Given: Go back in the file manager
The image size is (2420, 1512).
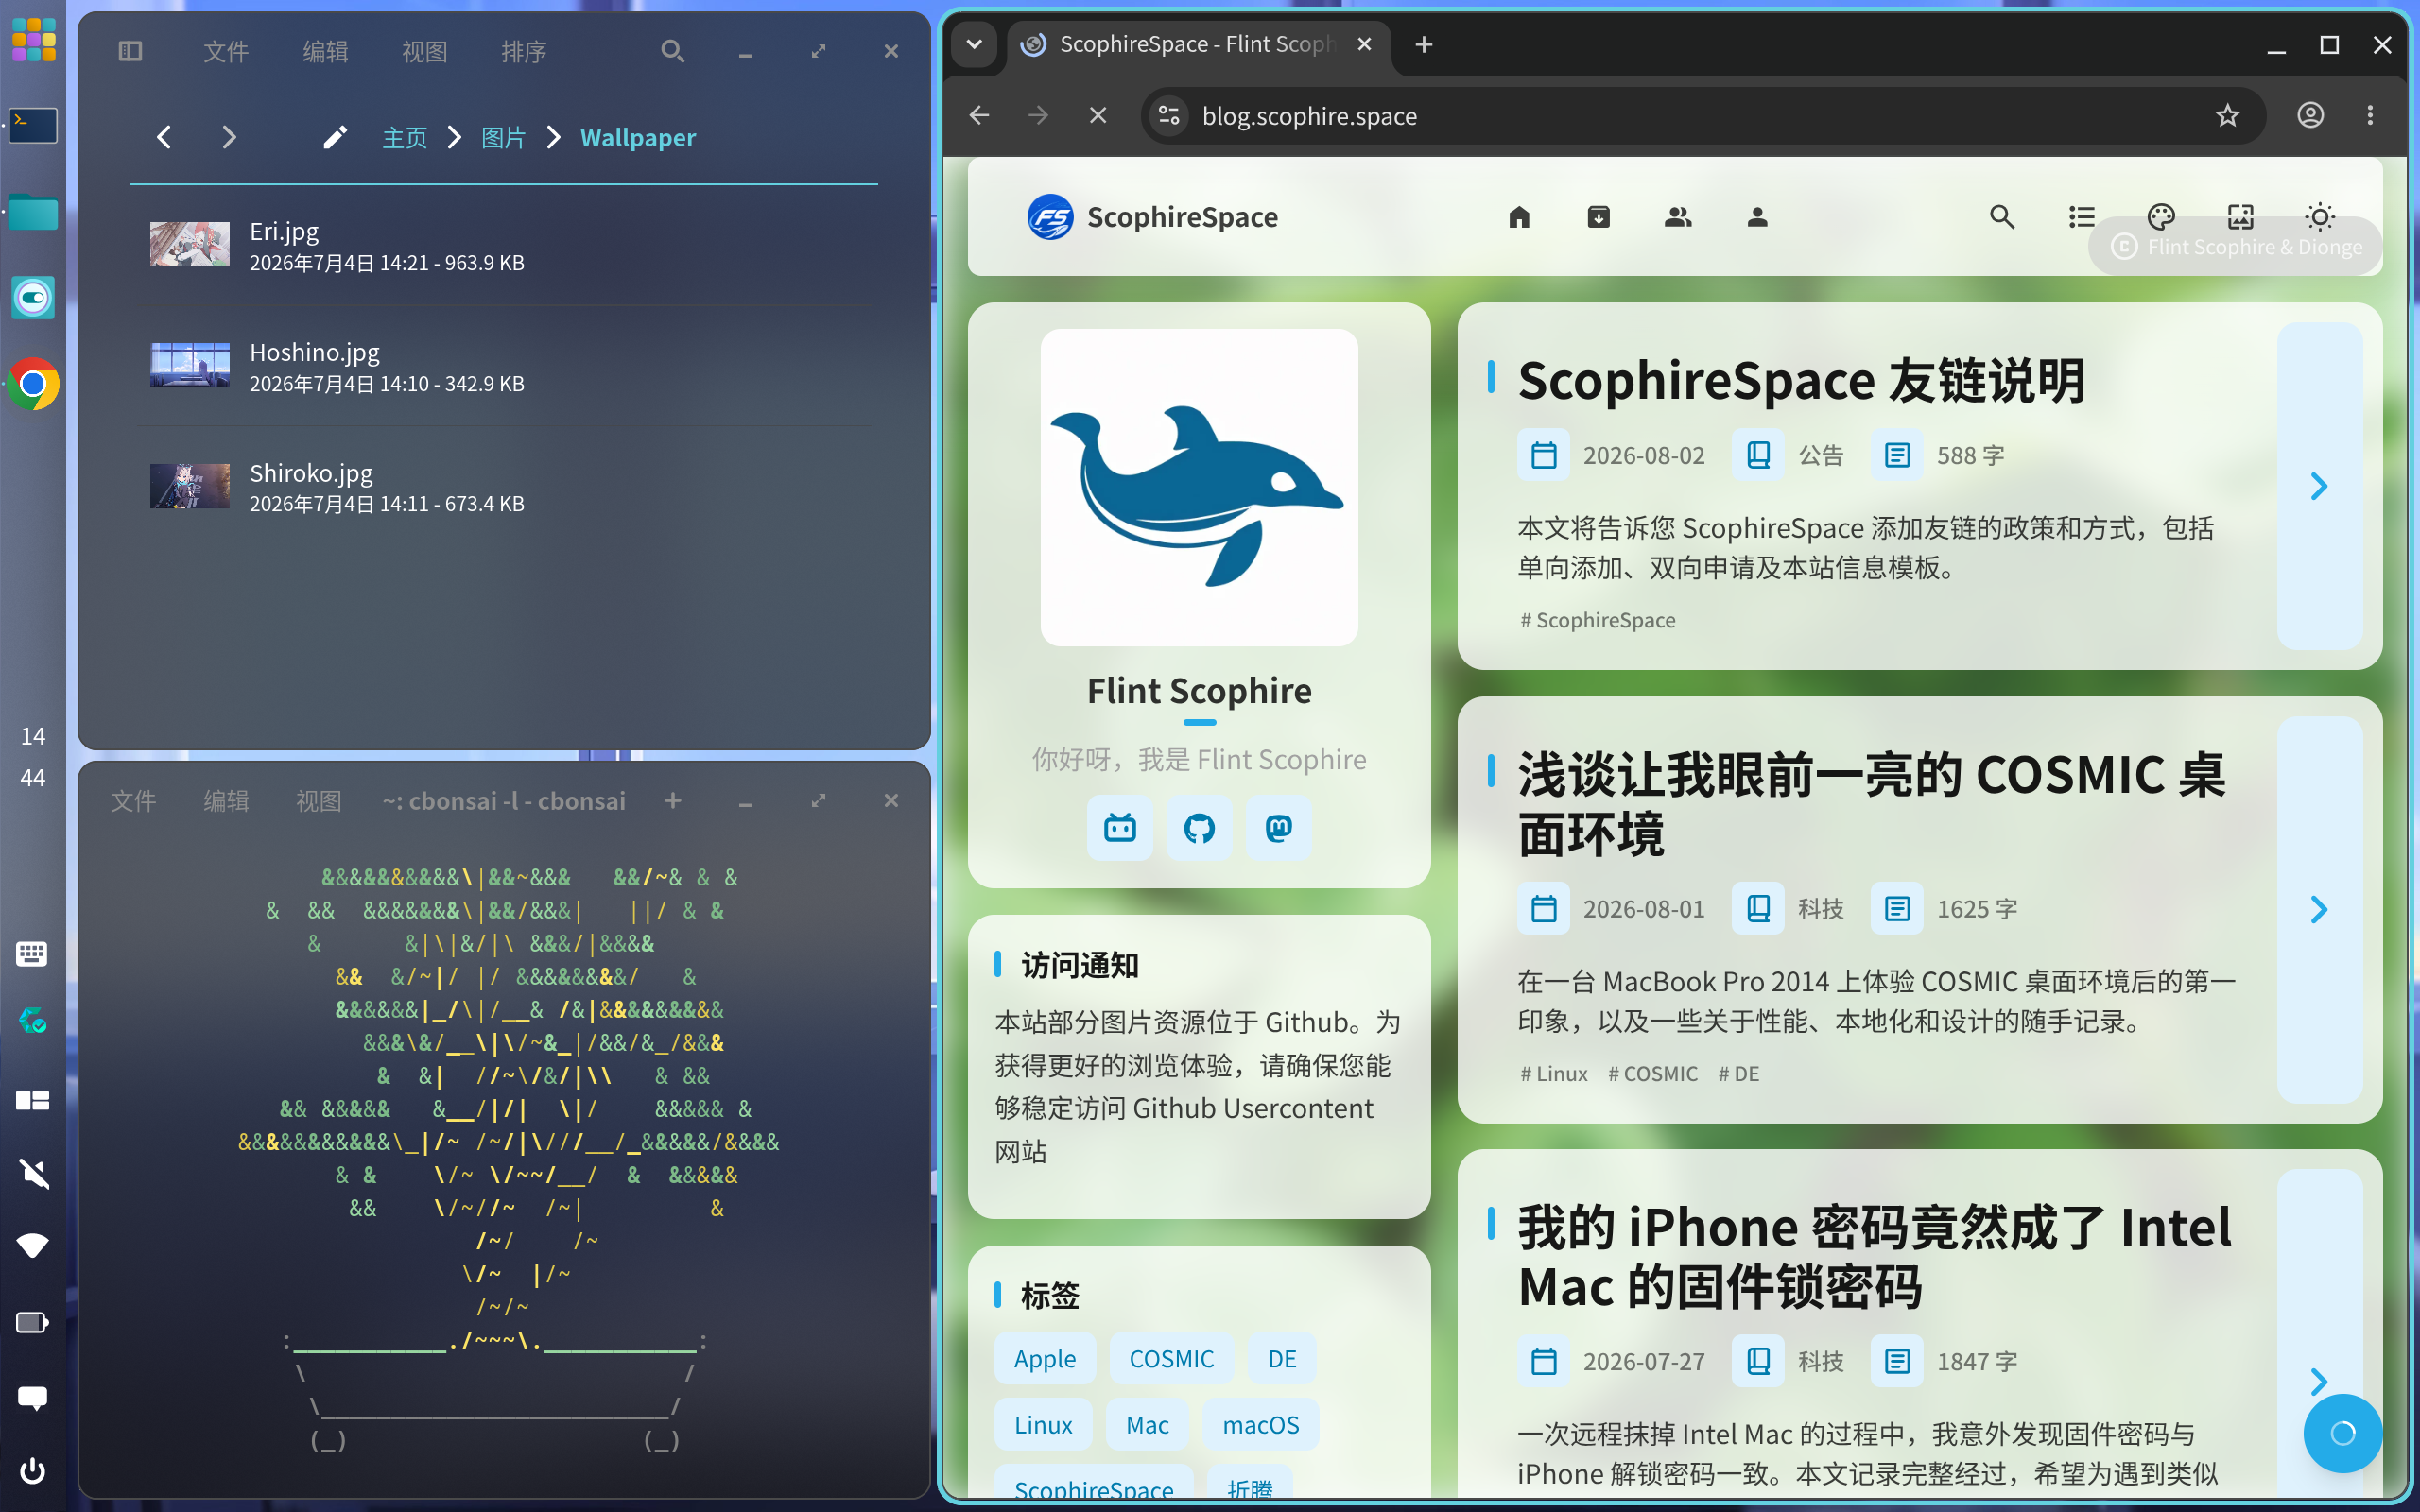Looking at the screenshot, I should [164, 137].
